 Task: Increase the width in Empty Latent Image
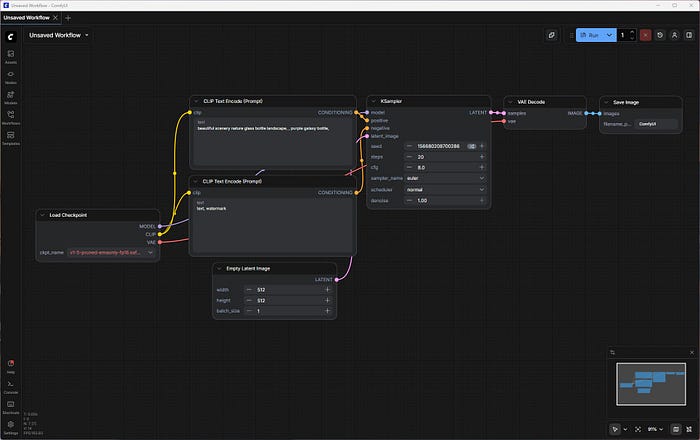pos(327,290)
